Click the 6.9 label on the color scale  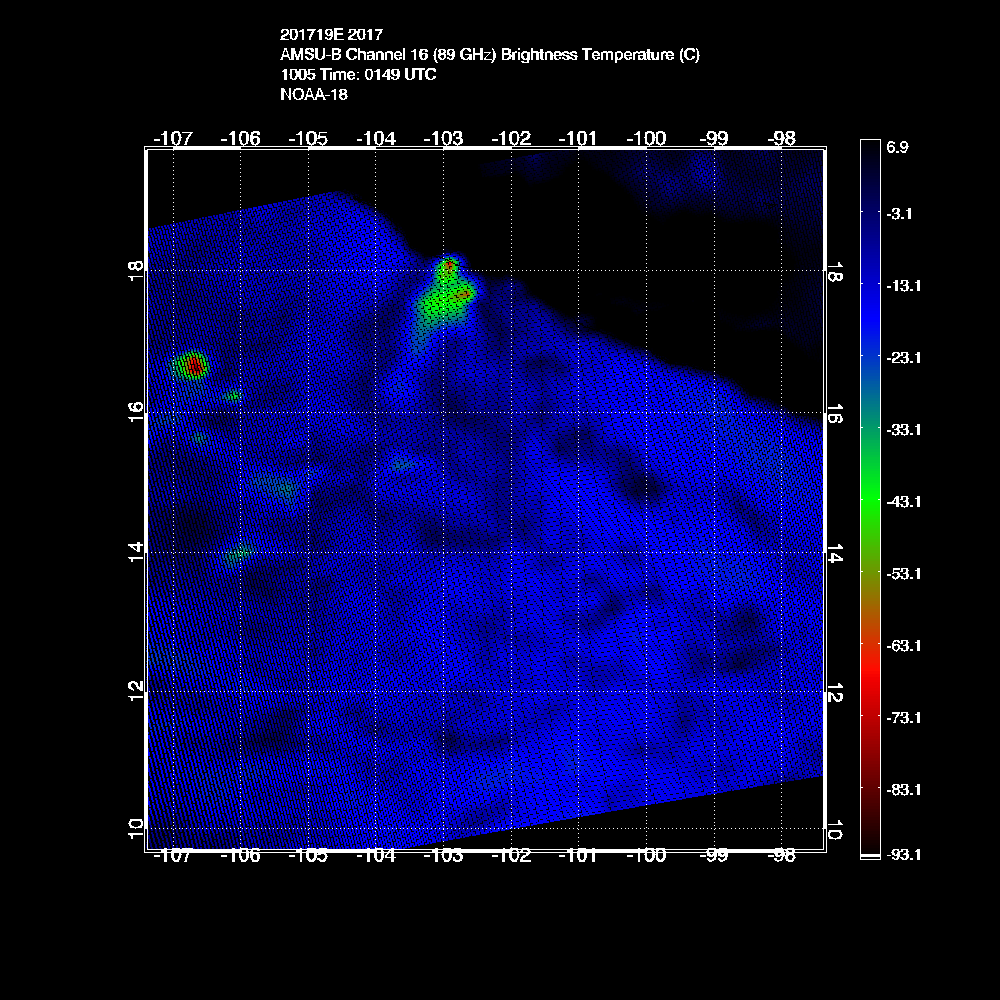tap(897, 148)
